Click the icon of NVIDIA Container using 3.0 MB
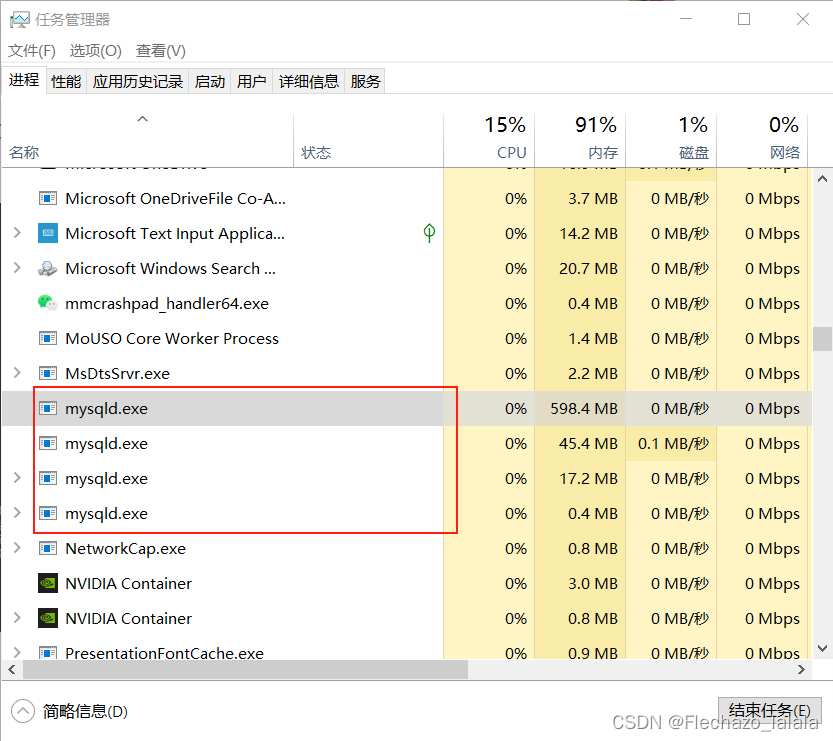 pyautogui.click(x=48, y=583)
